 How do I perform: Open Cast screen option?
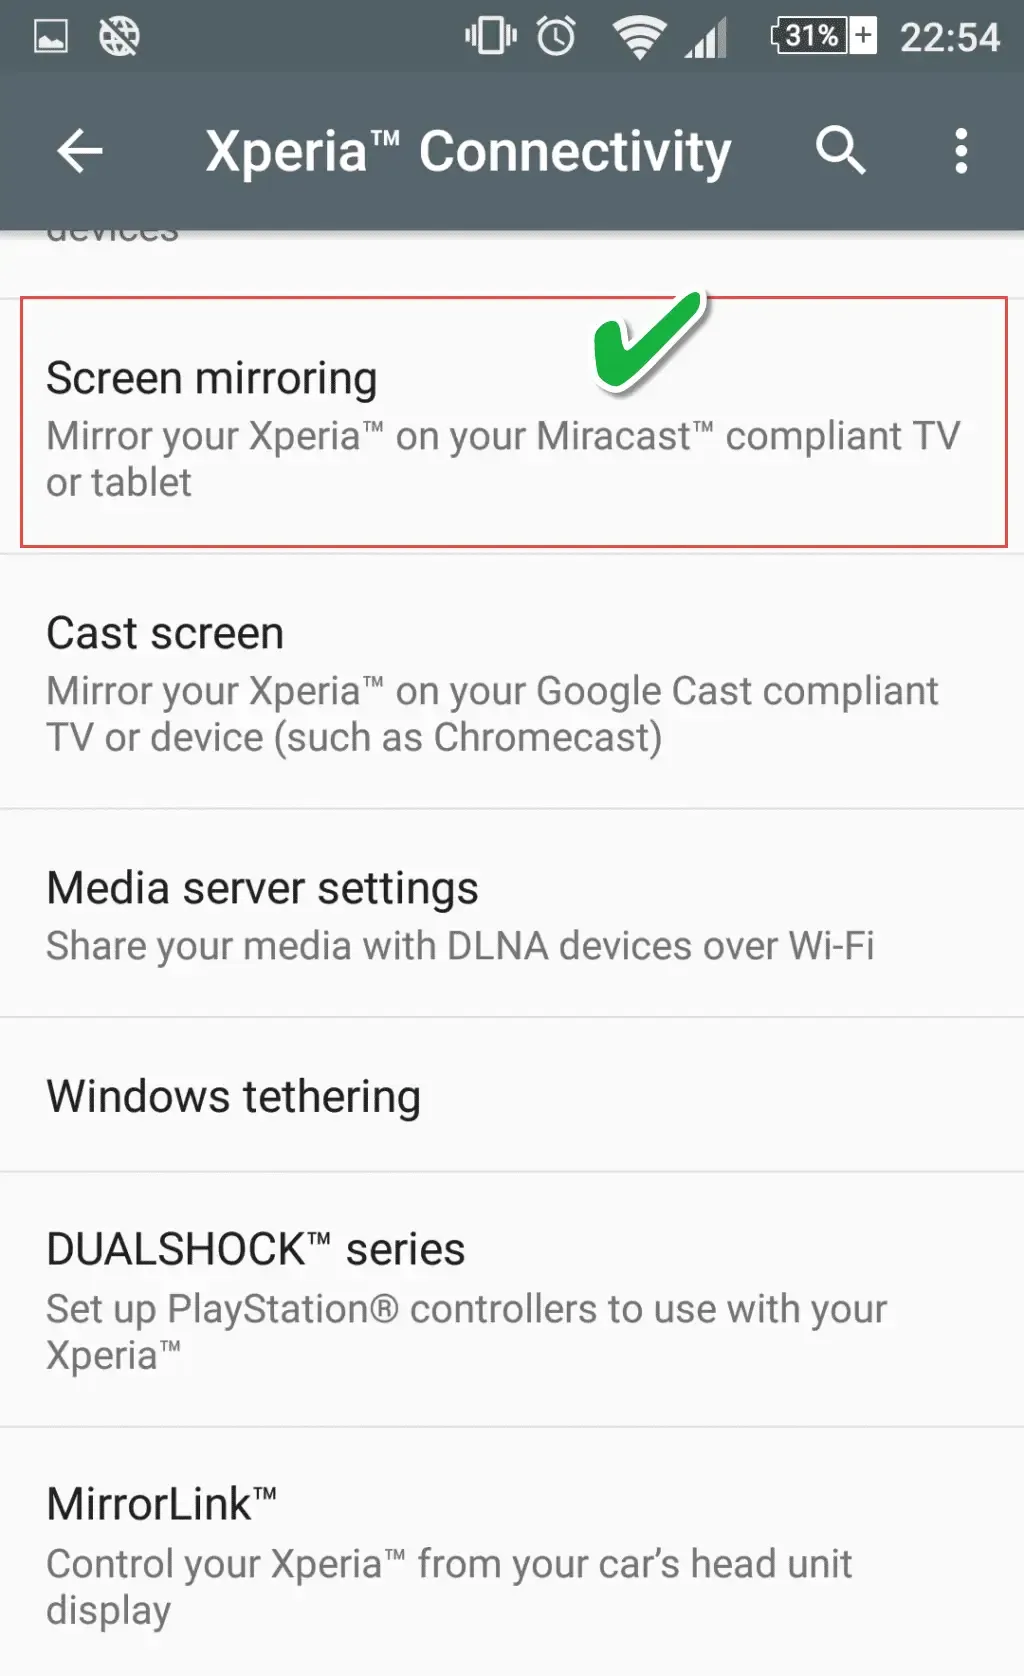[x=512, y=682]
